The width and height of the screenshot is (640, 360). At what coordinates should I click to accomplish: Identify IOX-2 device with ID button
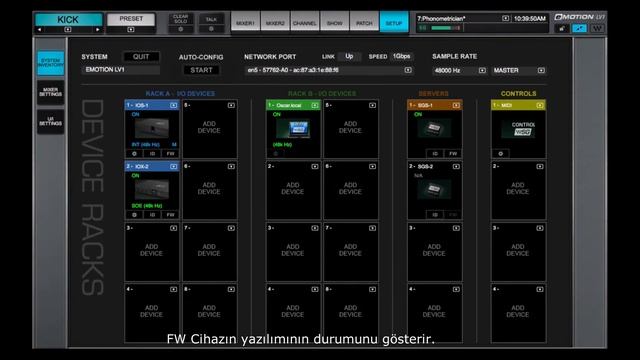click(x=152, y=215)
